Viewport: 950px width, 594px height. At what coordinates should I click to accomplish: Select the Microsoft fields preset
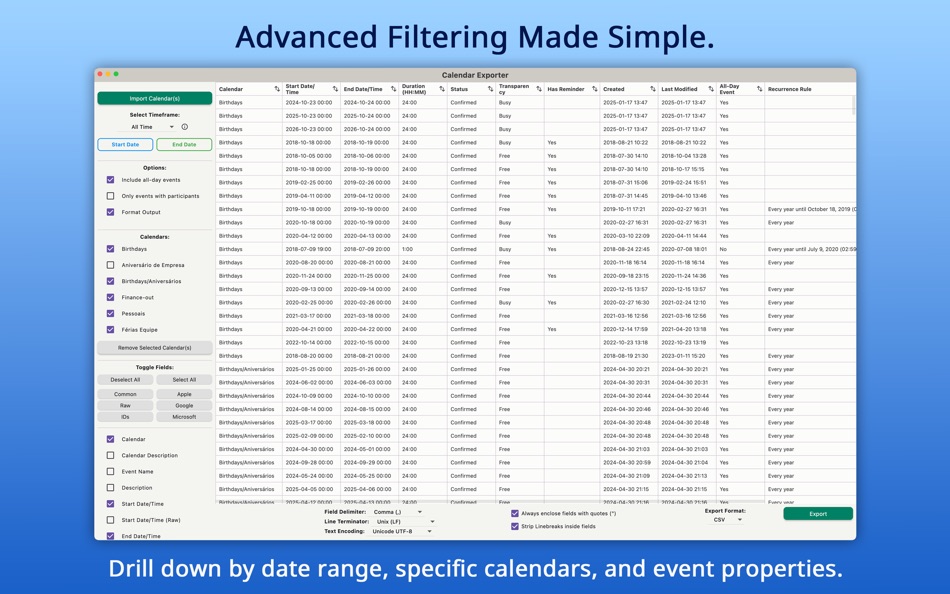pos(184,417)
